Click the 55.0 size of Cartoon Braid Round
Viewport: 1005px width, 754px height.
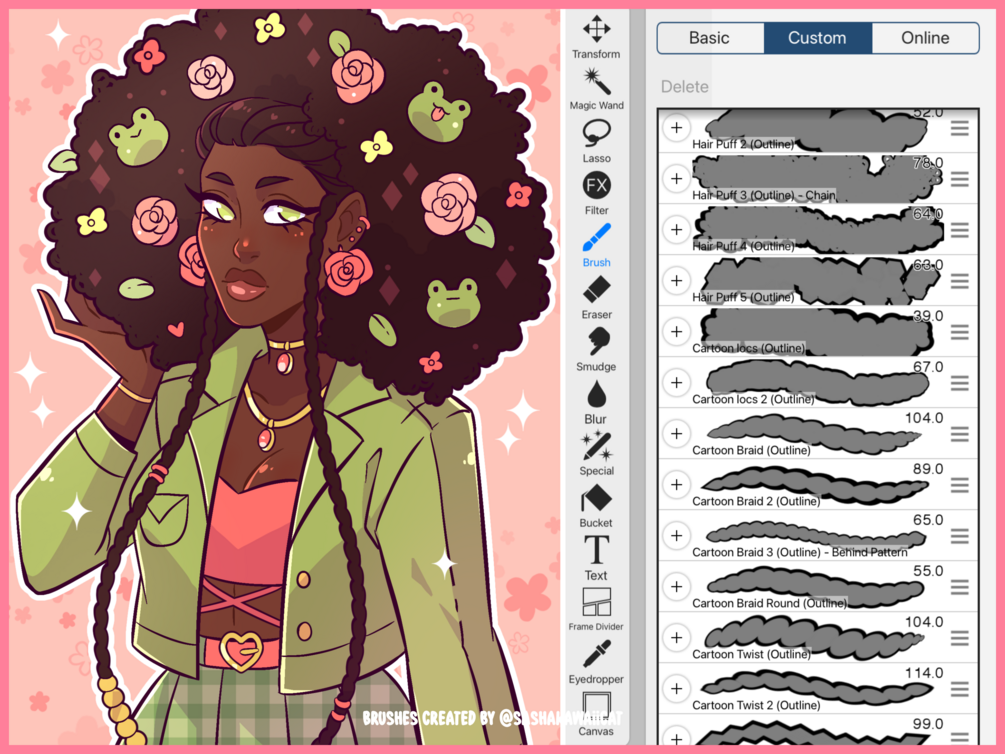[x=927, y=571]
